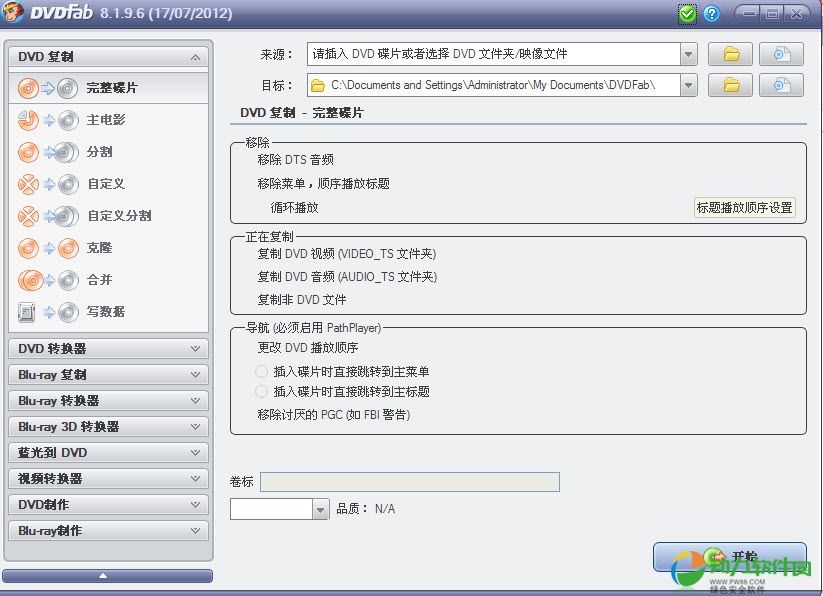This screenshot has width=823, height=596.
Task: Expand the DVD 转换器 section
Action: [x=108, y=349]
